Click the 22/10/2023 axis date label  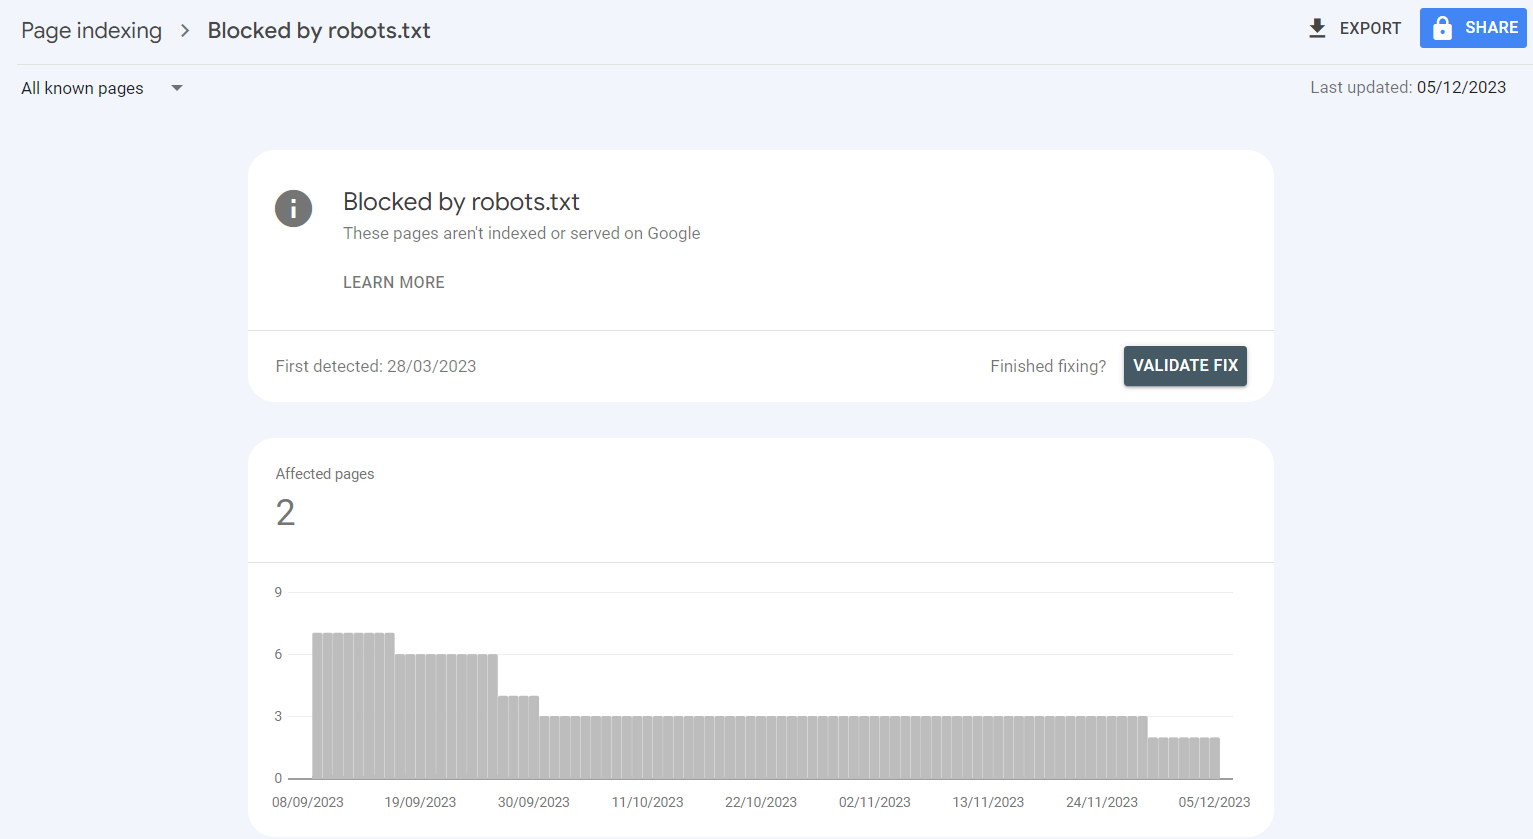[761, 802]
